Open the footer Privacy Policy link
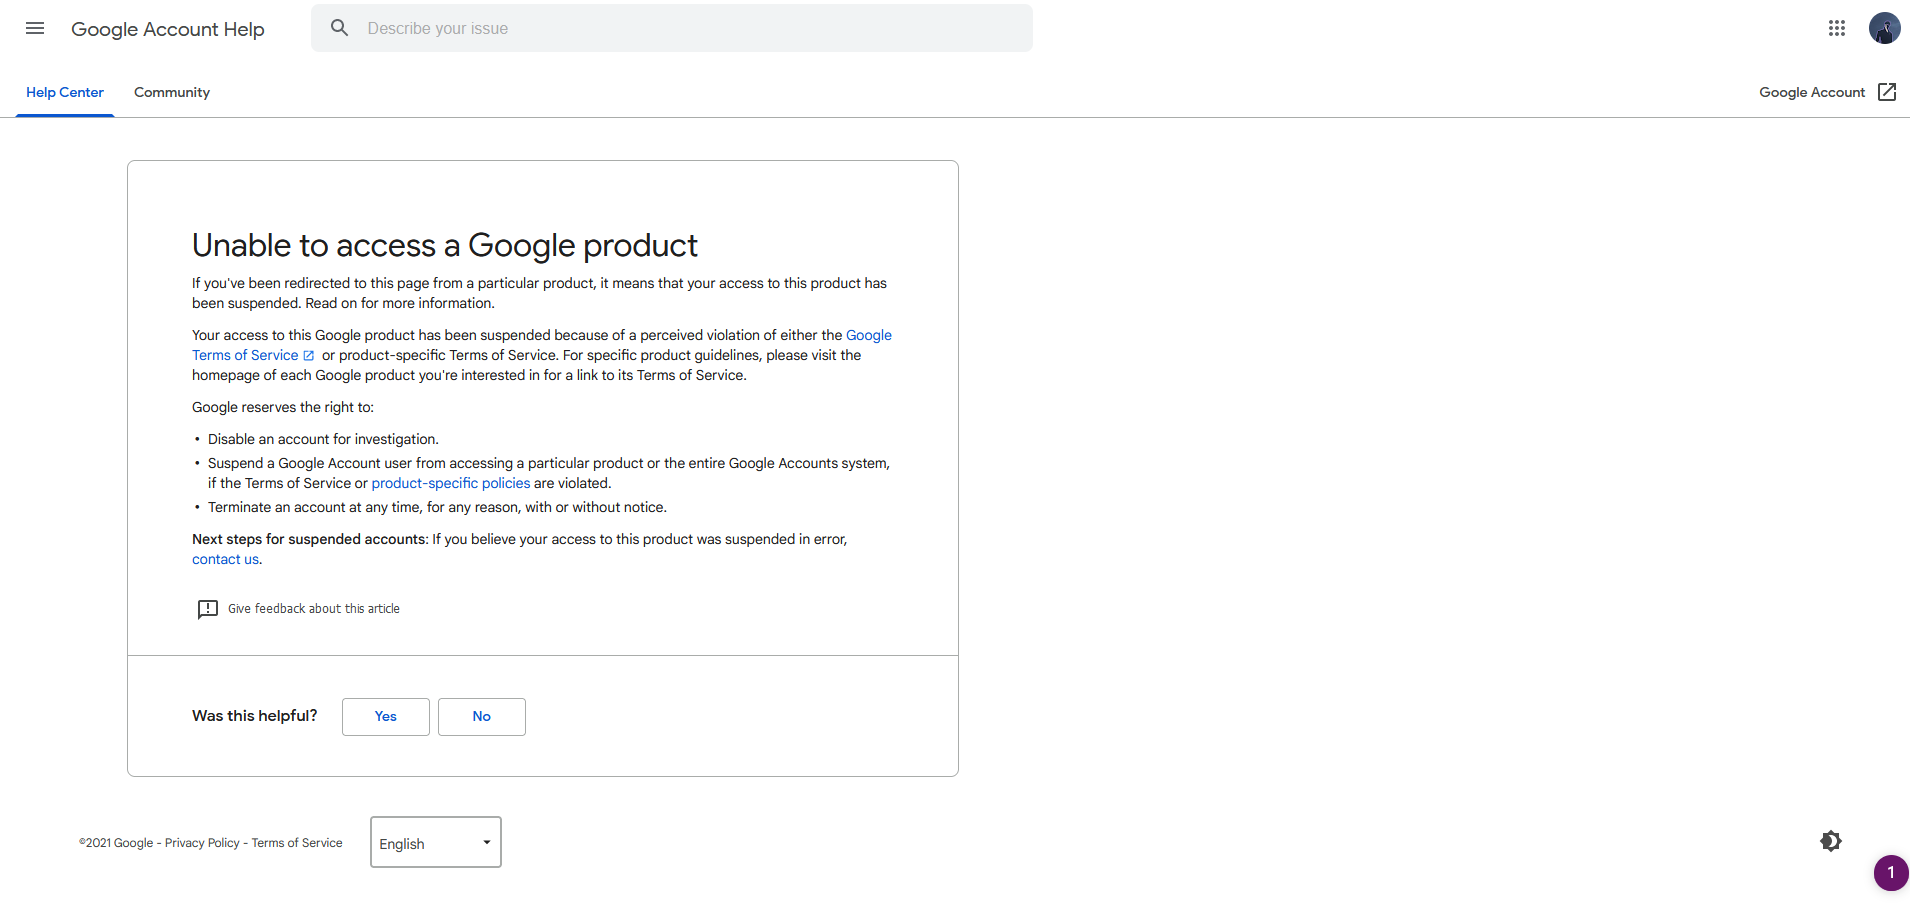 click(202, 843)
